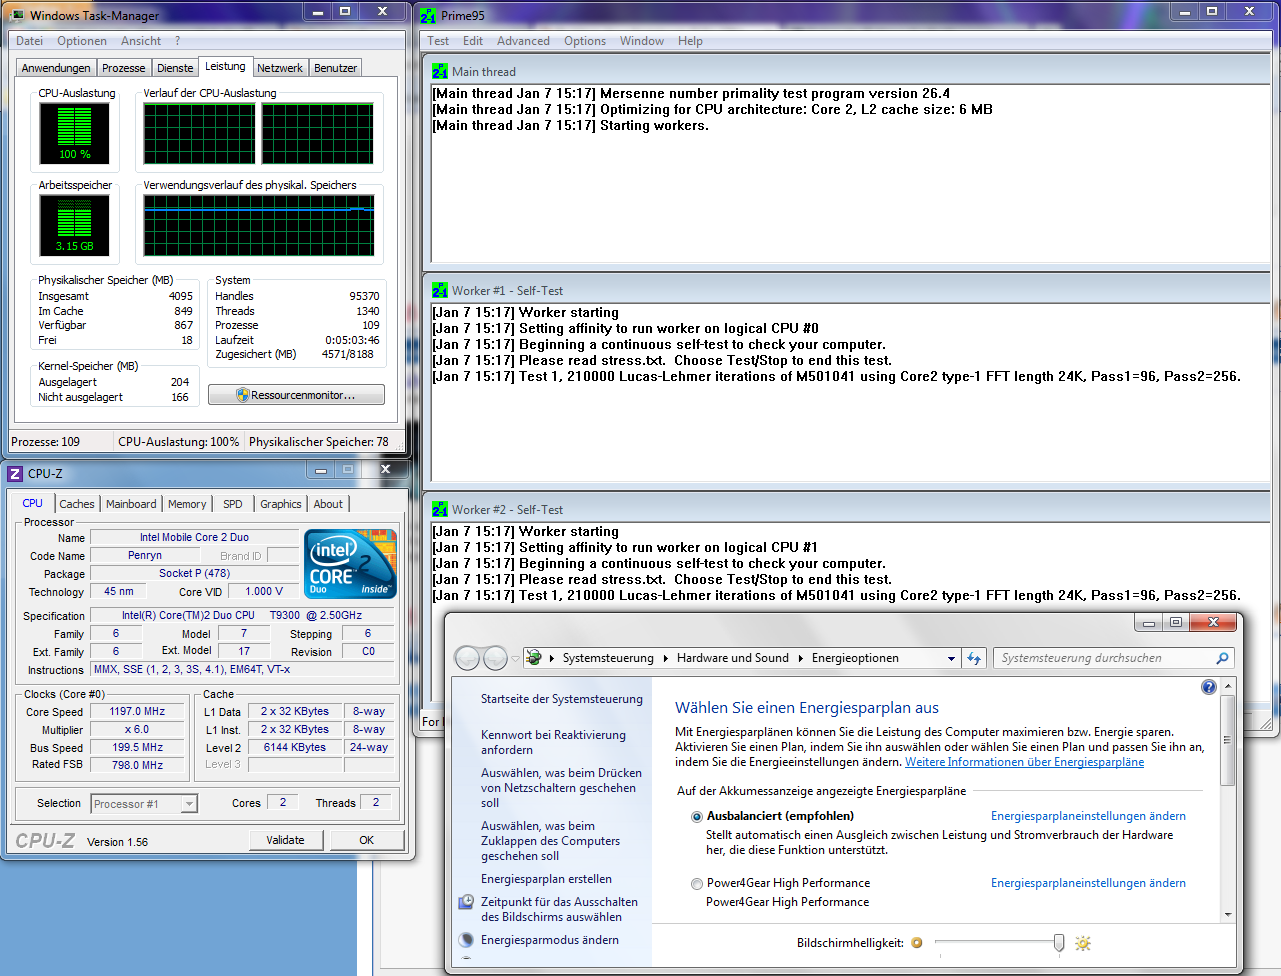The width and height of the screenshot is (1281, 976).
Task: Open the Edit menu in Prime95
Action: tap(473, 41)
